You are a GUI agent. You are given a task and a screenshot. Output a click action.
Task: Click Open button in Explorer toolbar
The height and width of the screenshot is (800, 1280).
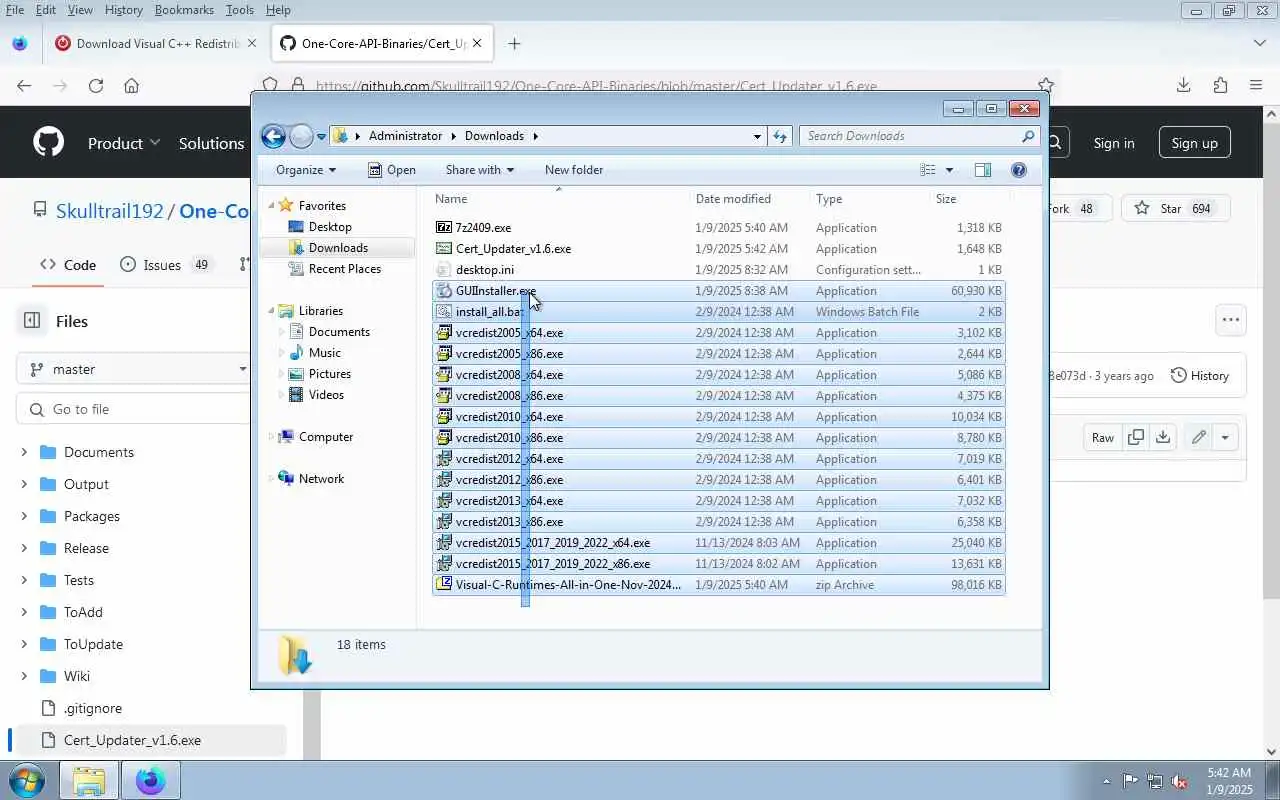point(391,170)
